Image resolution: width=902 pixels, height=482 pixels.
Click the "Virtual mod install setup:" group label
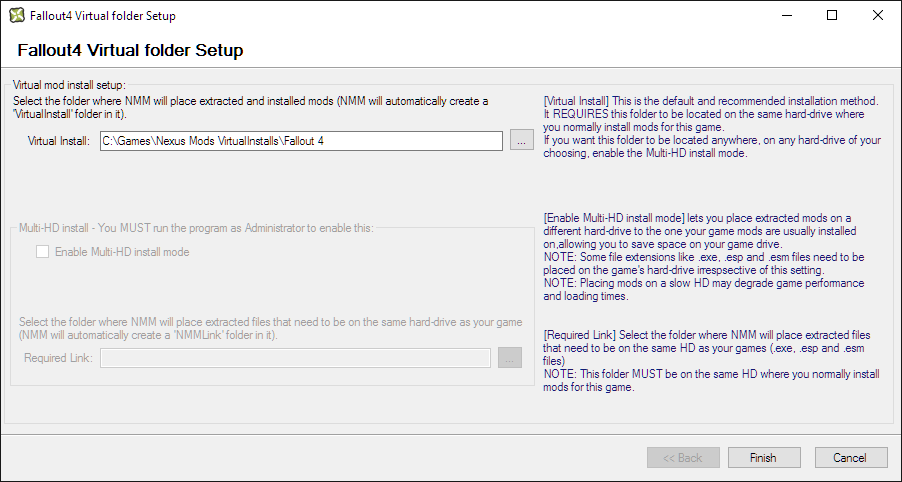(69, 85)
